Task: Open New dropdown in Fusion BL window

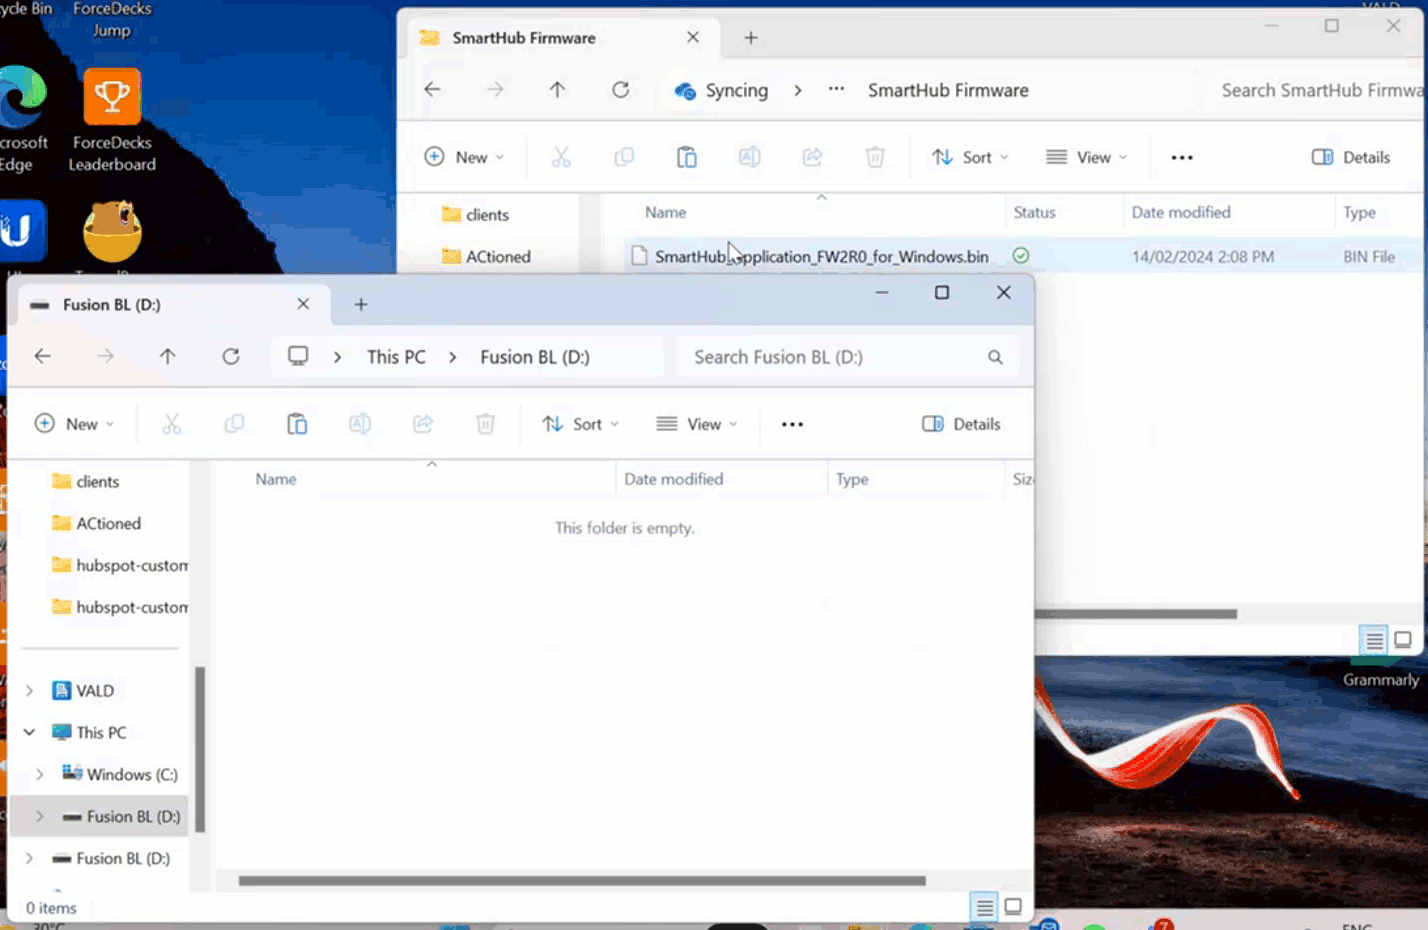Action: [75, 424]
